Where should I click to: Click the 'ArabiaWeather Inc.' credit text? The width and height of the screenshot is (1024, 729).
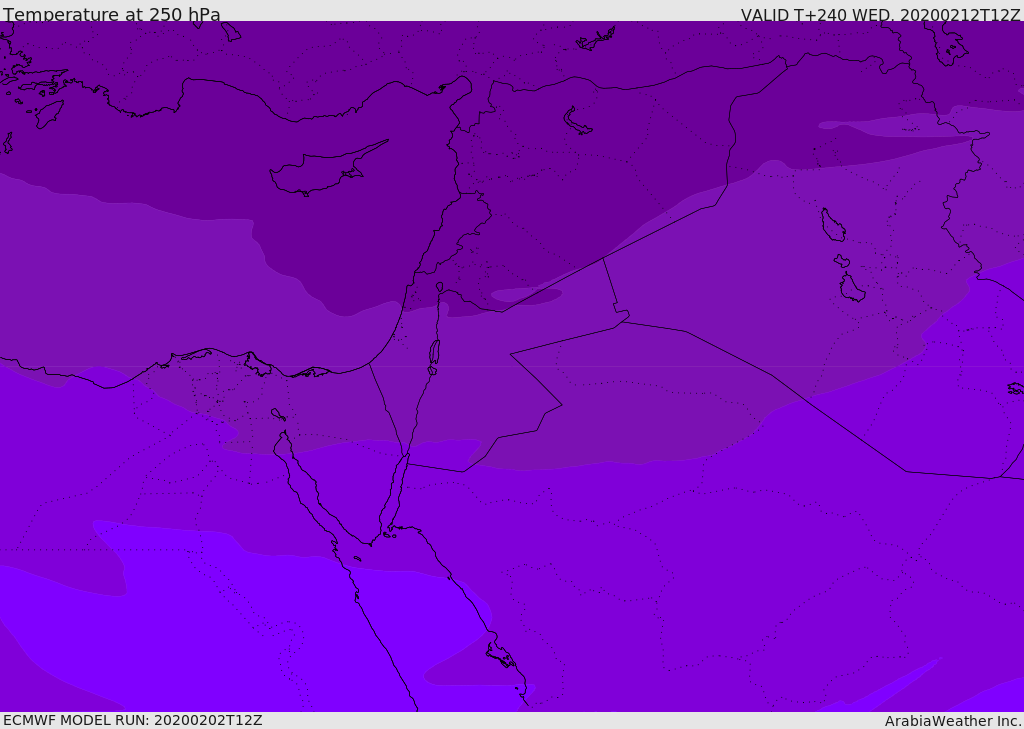[953, 721]
